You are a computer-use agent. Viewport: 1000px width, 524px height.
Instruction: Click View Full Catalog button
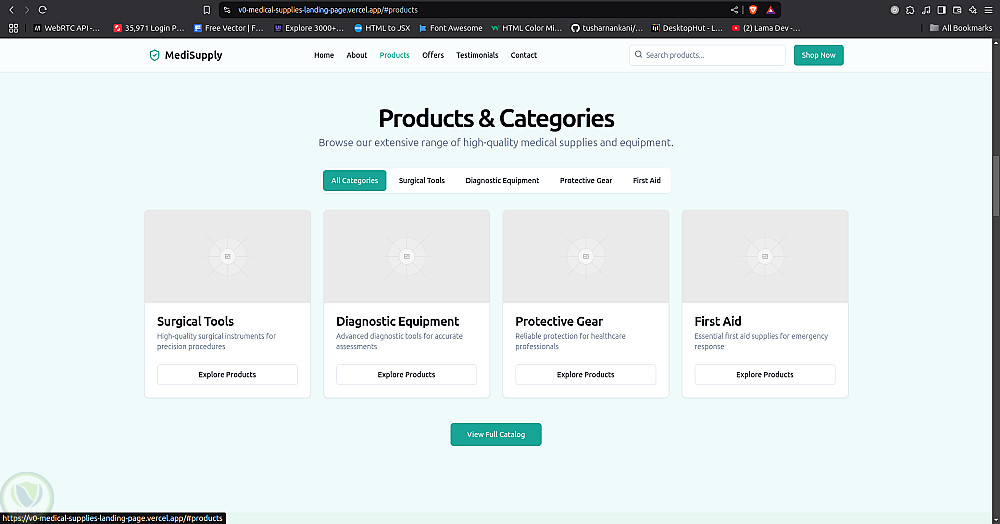click(x=496, y=434)
